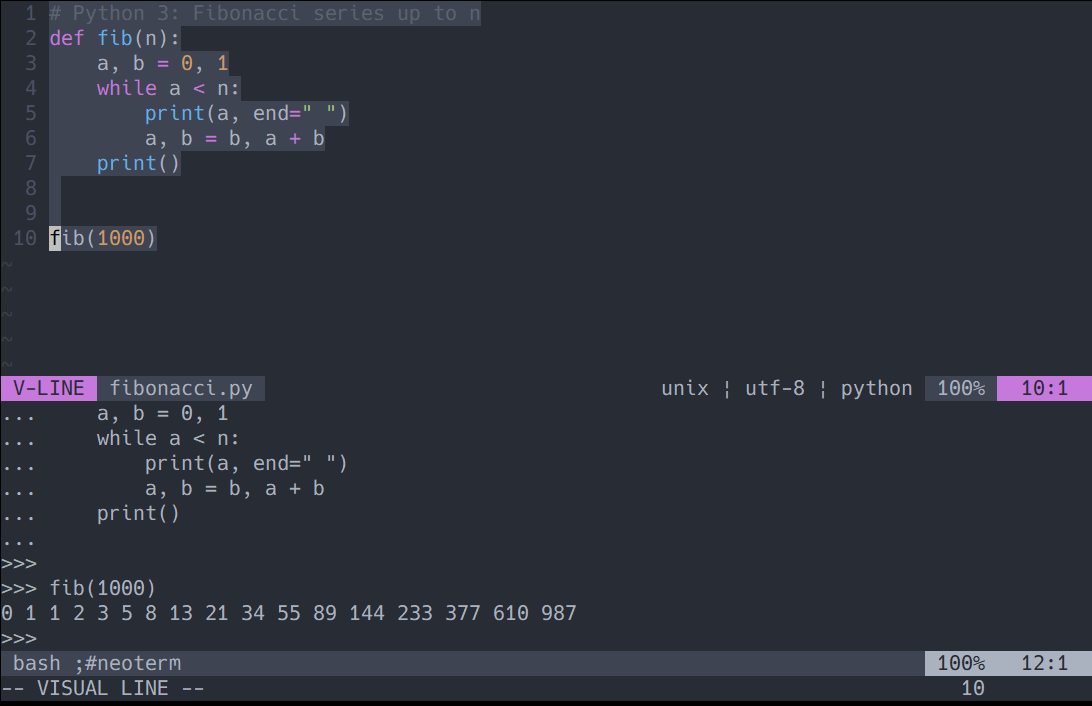Click line number 5 in gutter
Screen dimensions: 1092x706
pos(31,113)
